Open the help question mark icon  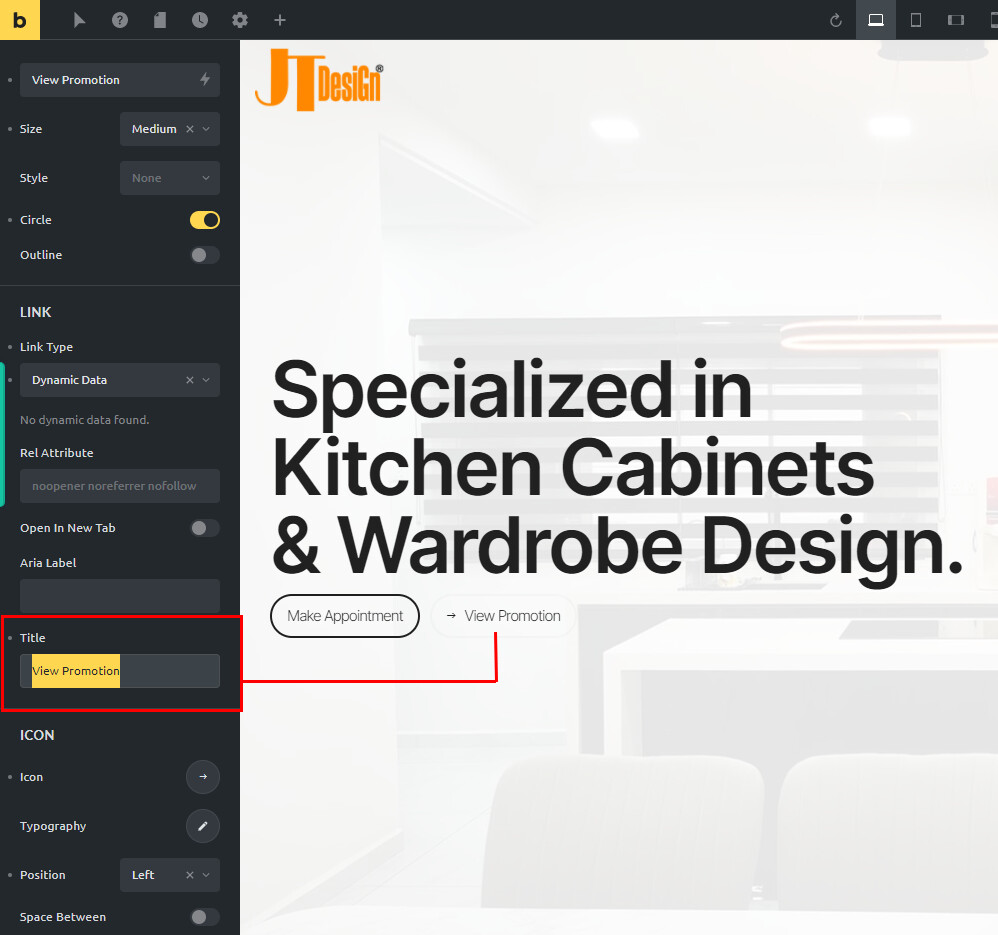120,20
